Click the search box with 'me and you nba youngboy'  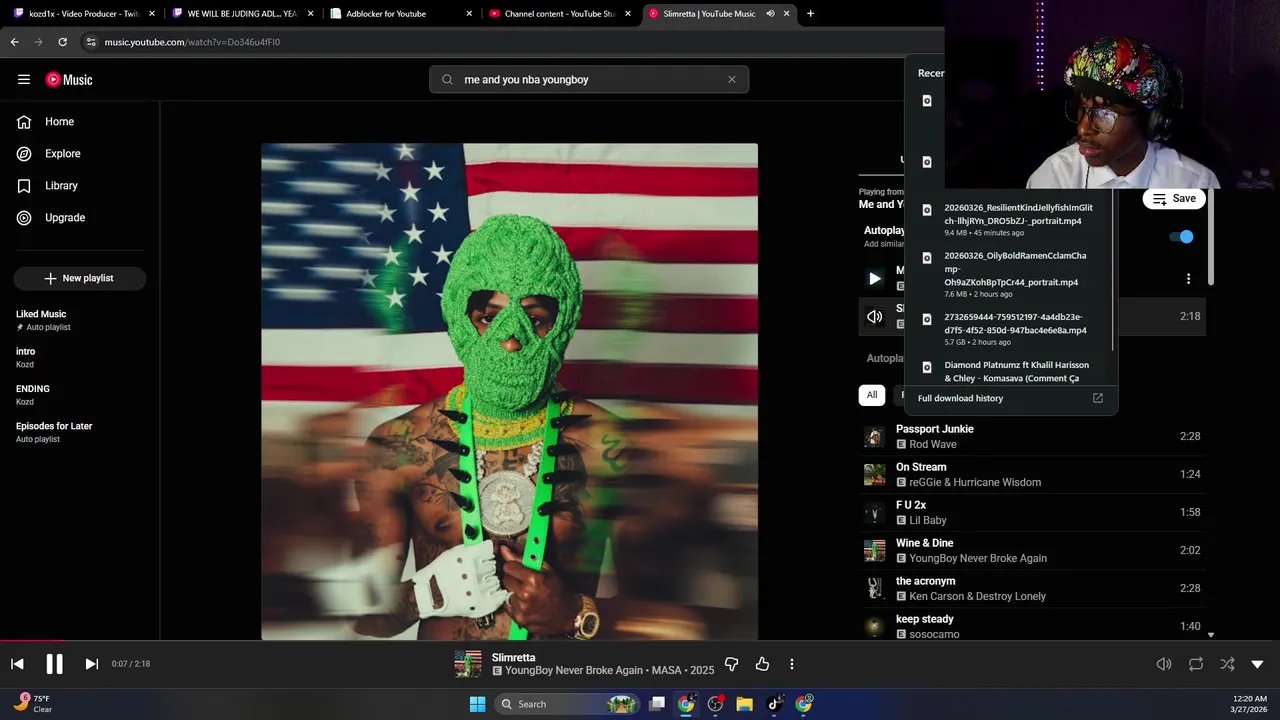(588, 80)
